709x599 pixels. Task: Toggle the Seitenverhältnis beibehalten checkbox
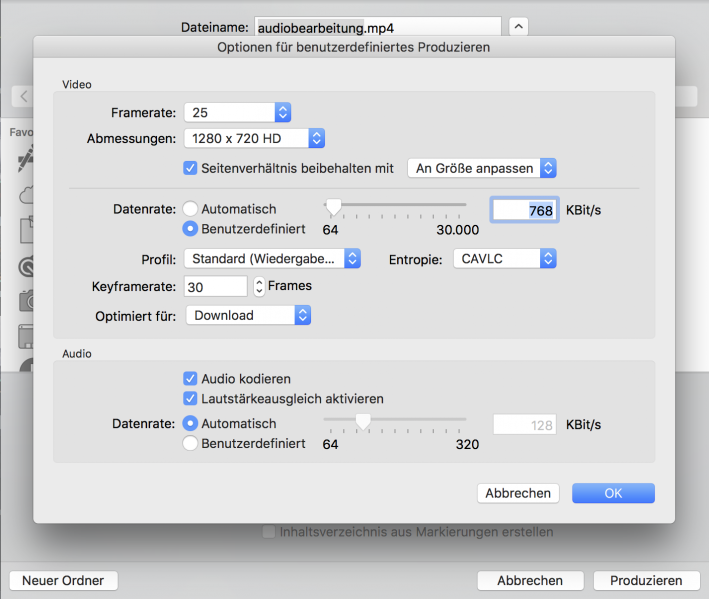[190, 168]
